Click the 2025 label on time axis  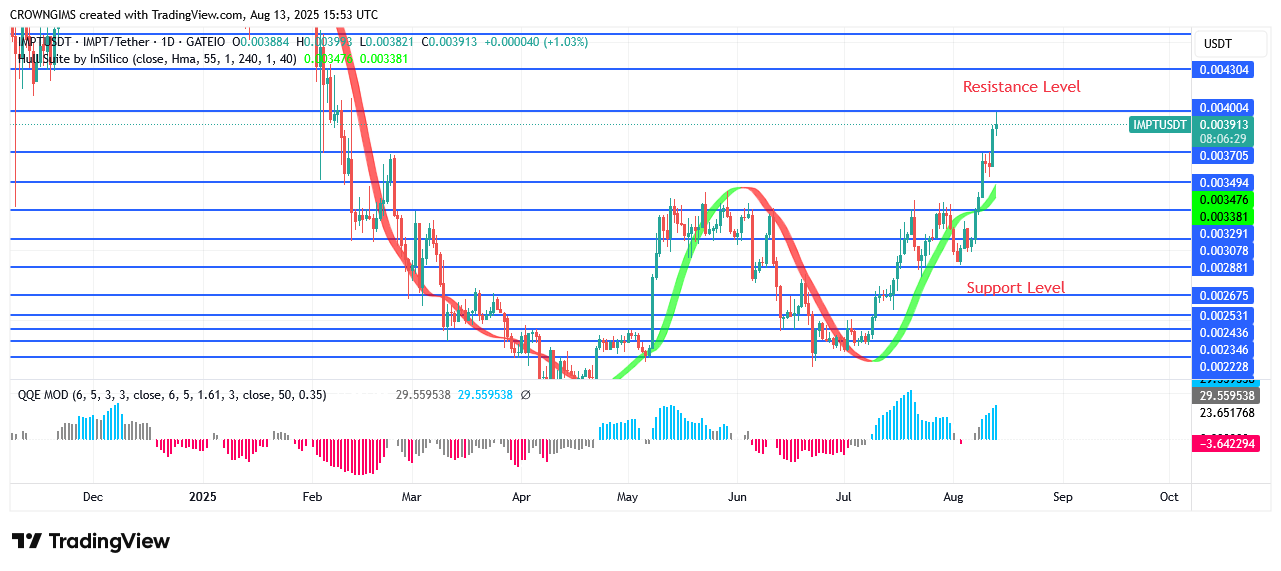202,496
